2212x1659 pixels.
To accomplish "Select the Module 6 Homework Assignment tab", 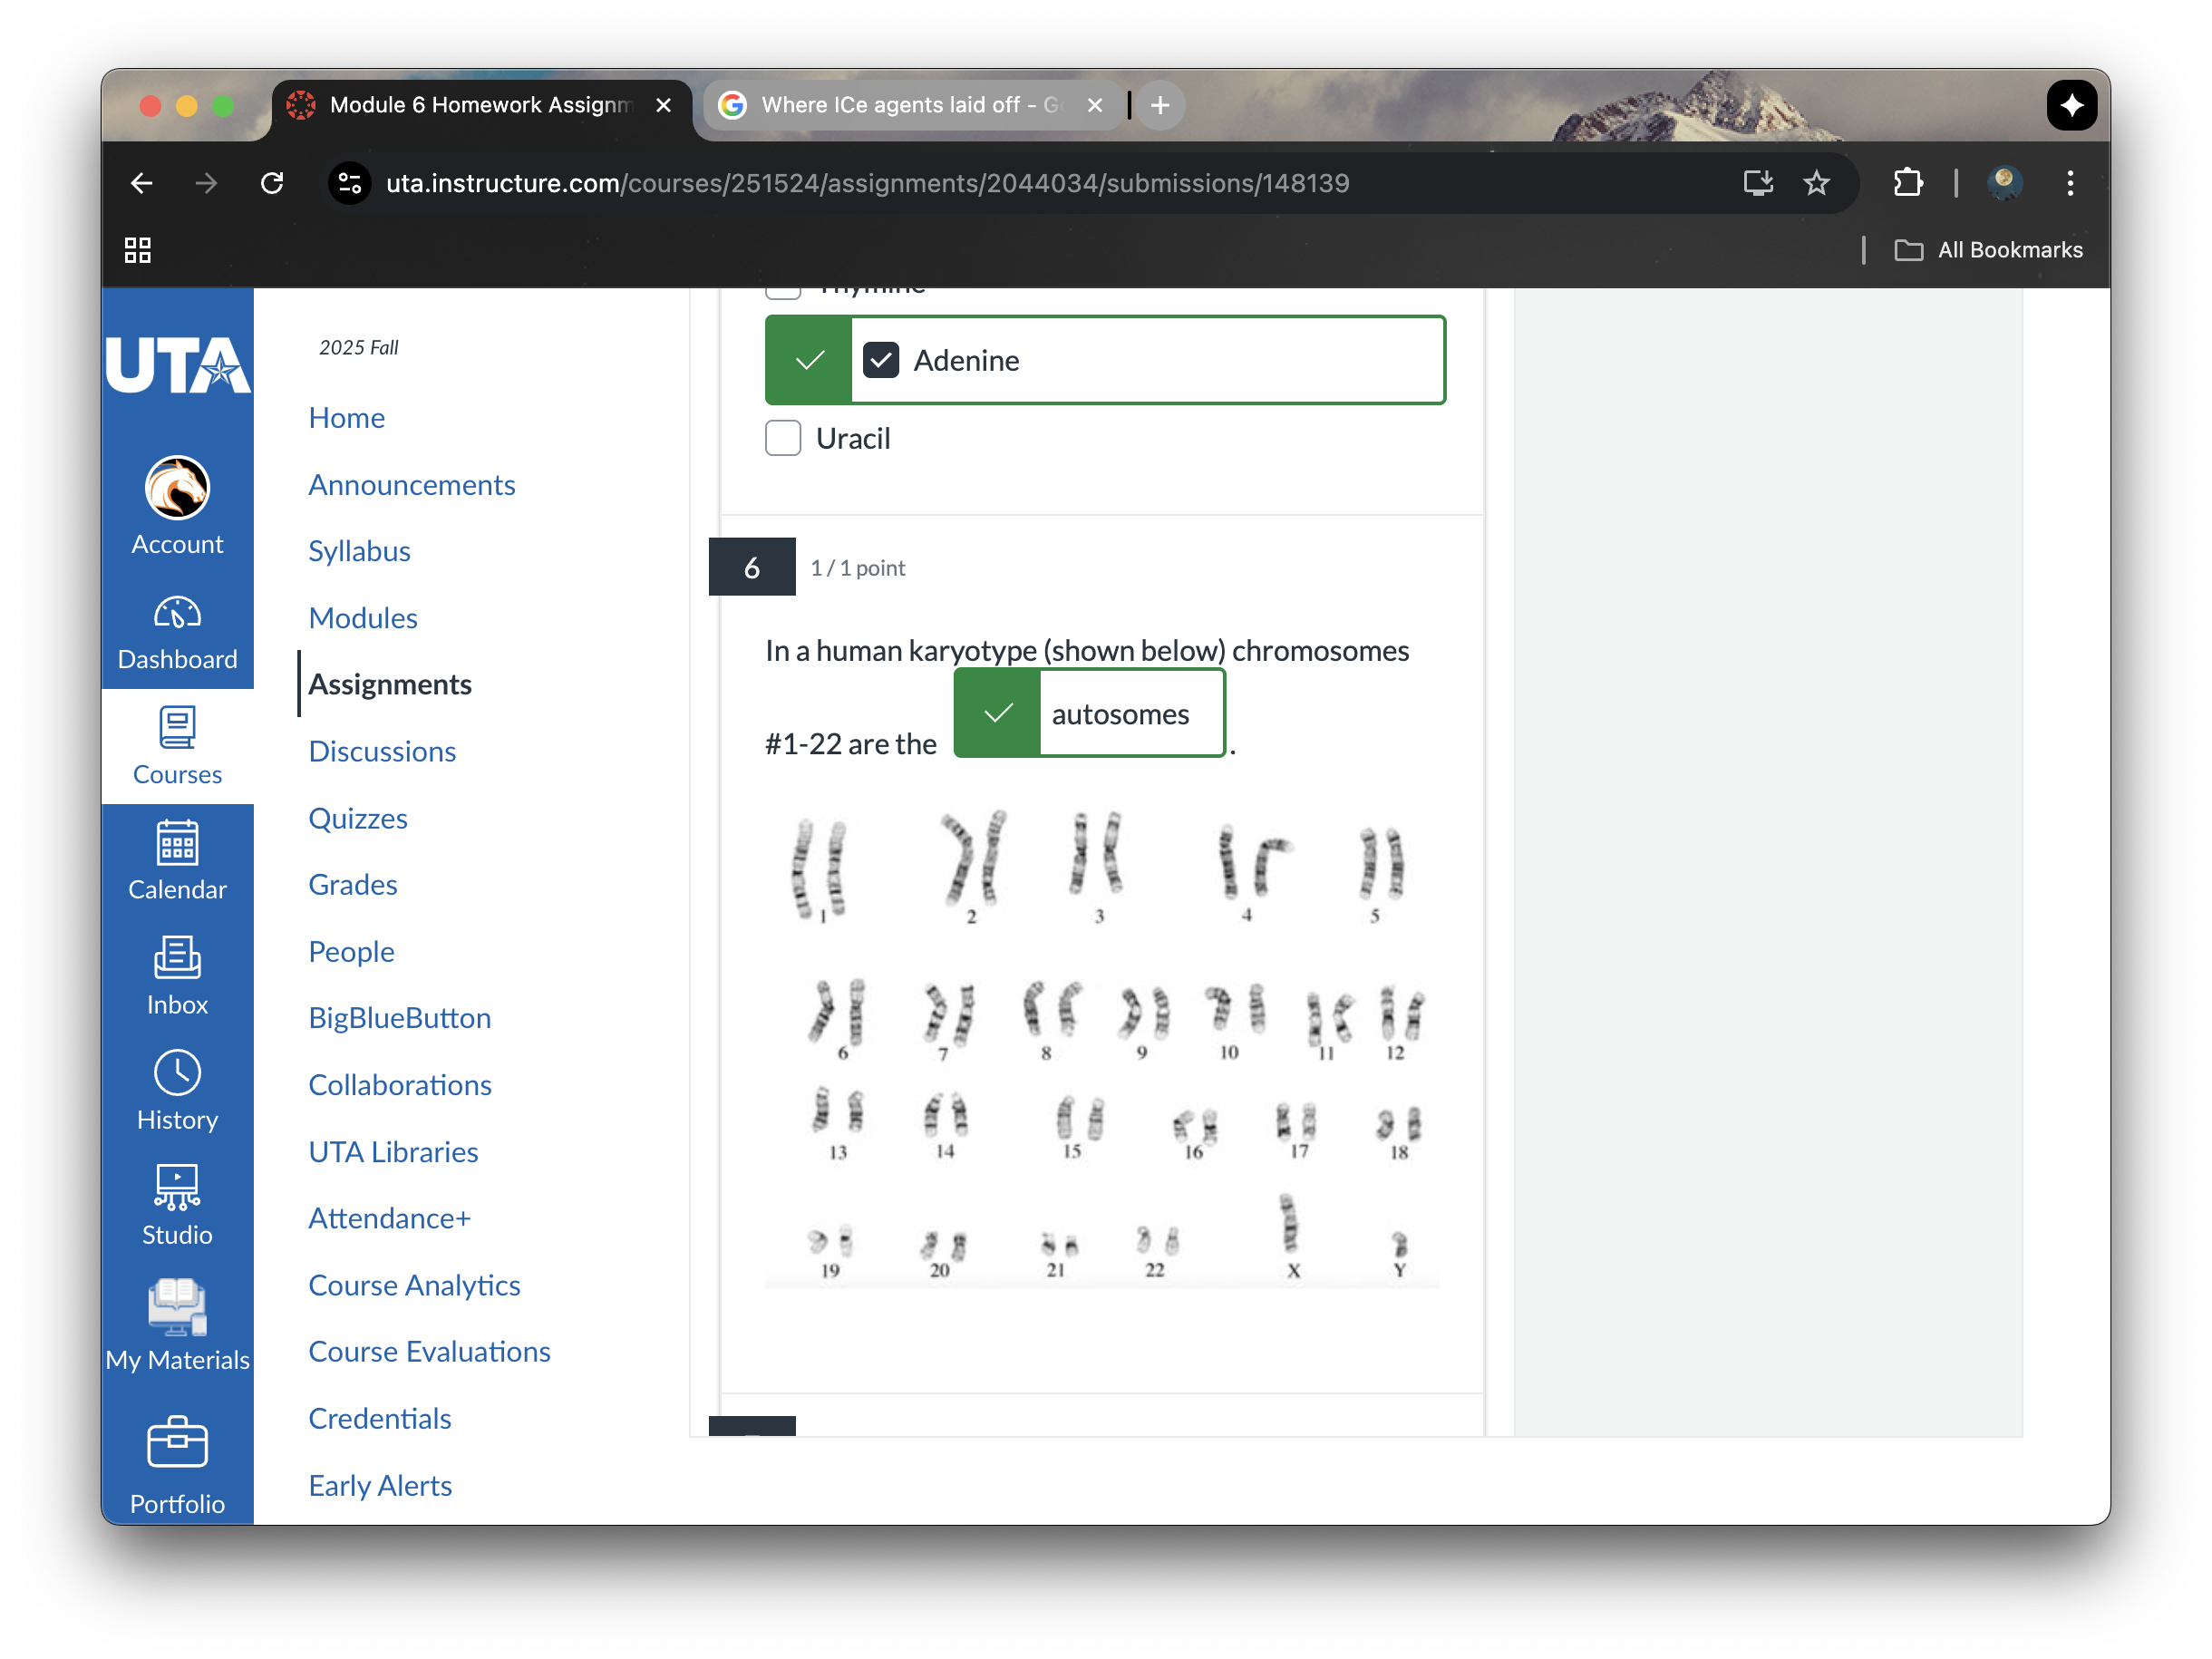I will point(480,105).
